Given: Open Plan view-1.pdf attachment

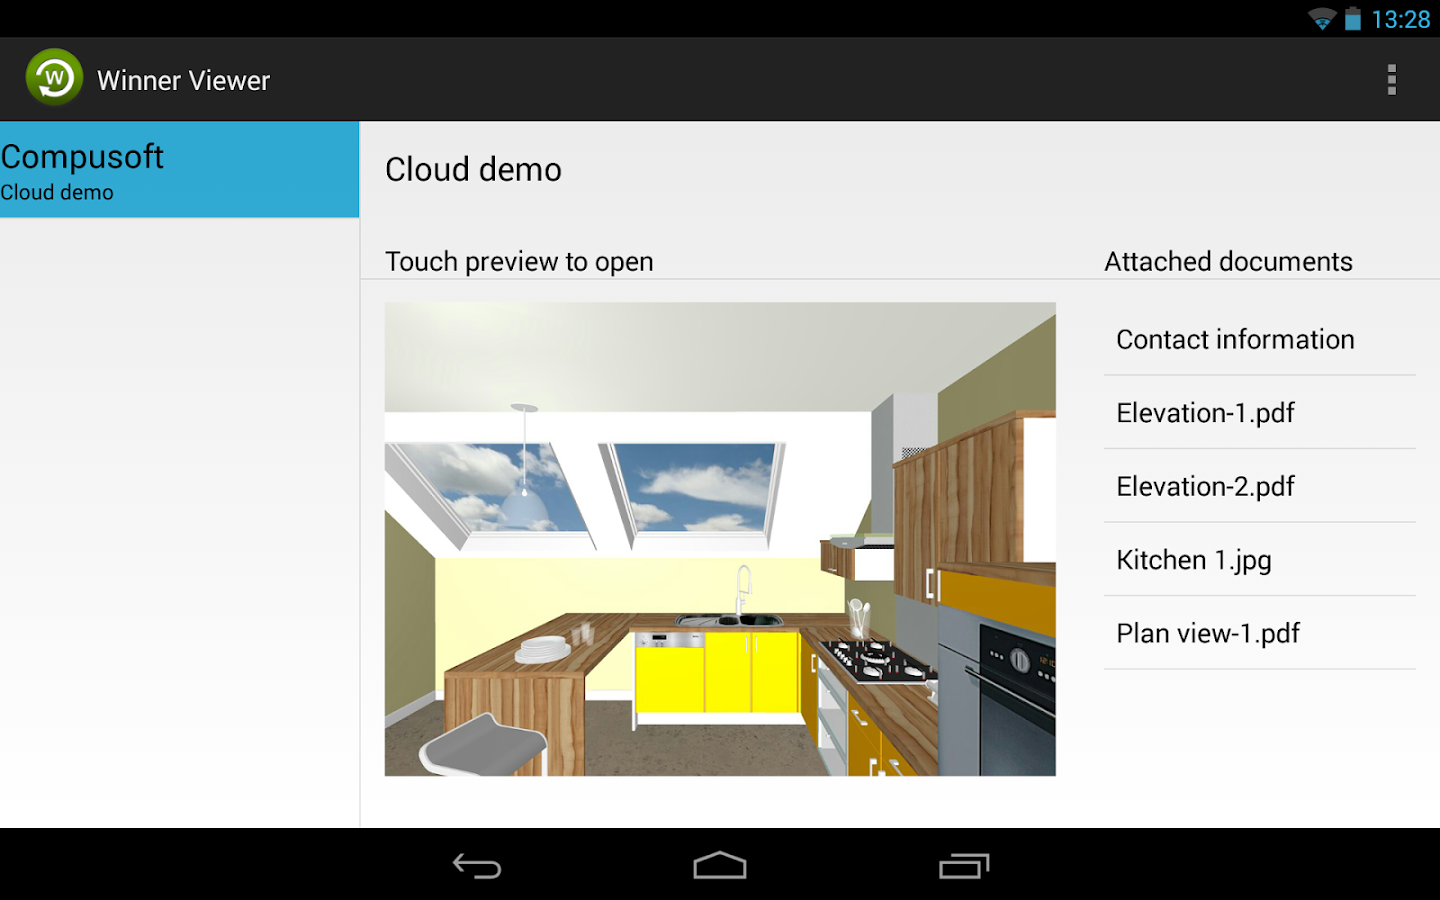Looking at the screenshot, I should tap(1260, 633).
